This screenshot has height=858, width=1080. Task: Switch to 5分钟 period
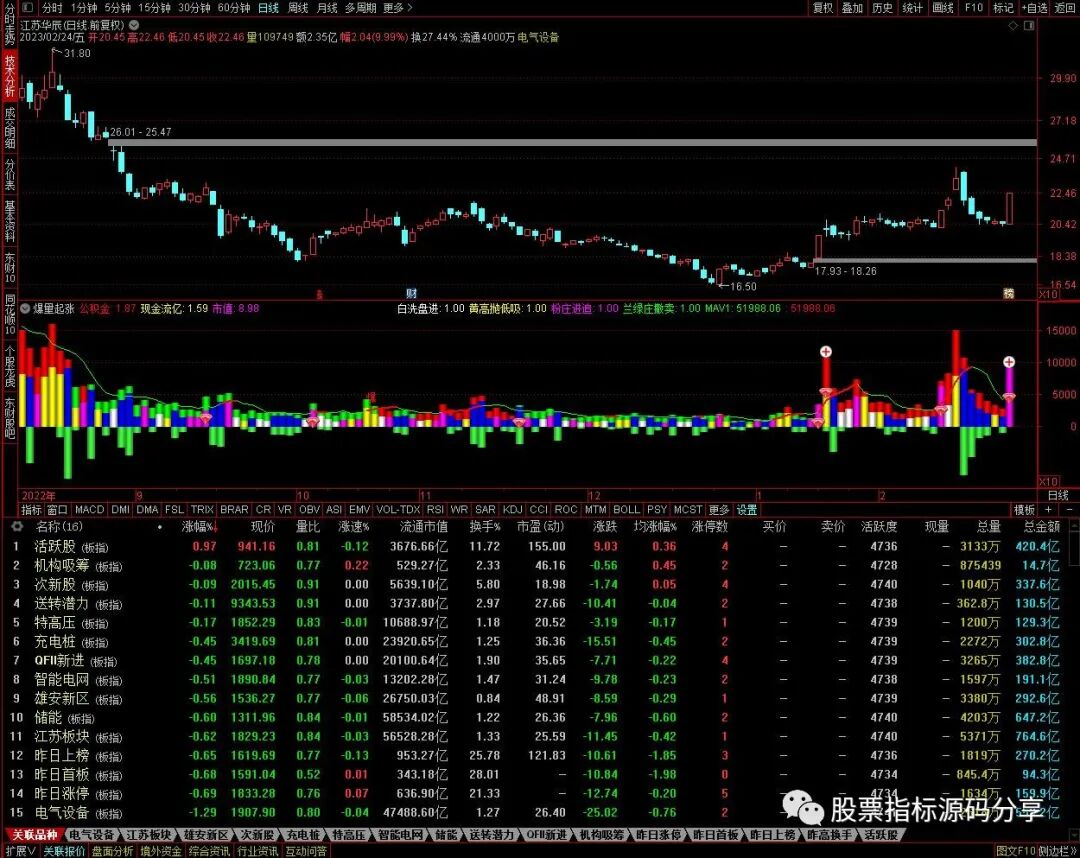pos(117,8)
